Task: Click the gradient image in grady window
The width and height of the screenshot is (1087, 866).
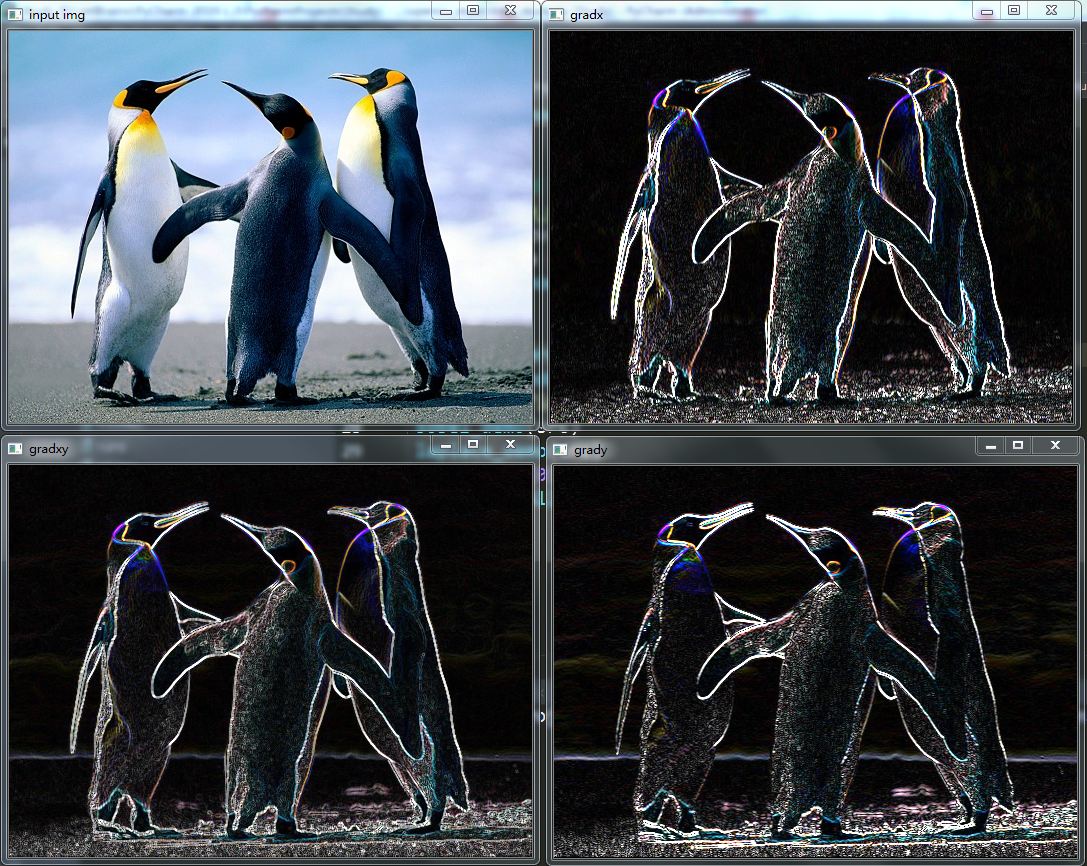Action: click(x=815, y=662)
